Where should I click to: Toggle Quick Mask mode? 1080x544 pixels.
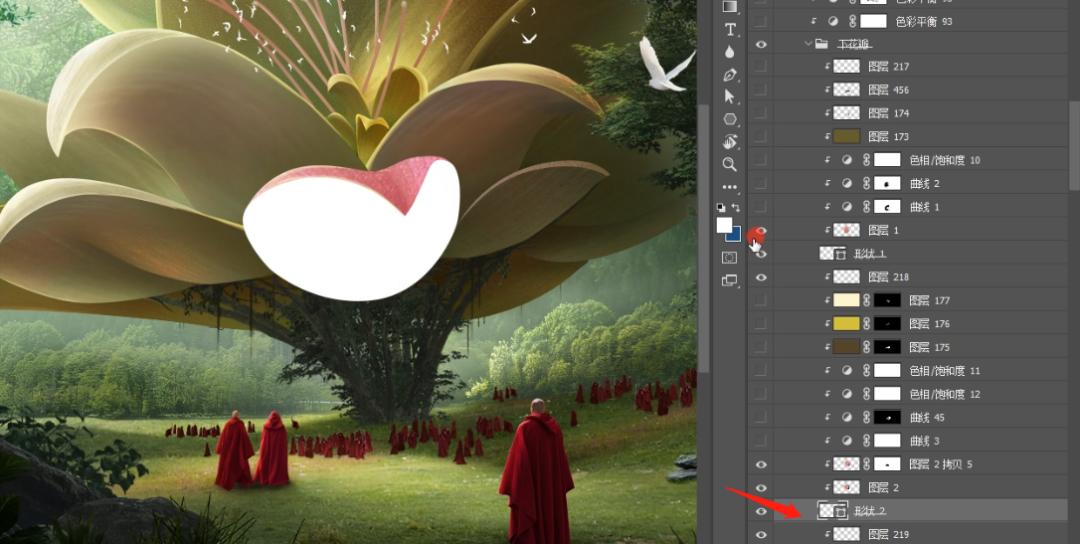click(x=730, y=258)
